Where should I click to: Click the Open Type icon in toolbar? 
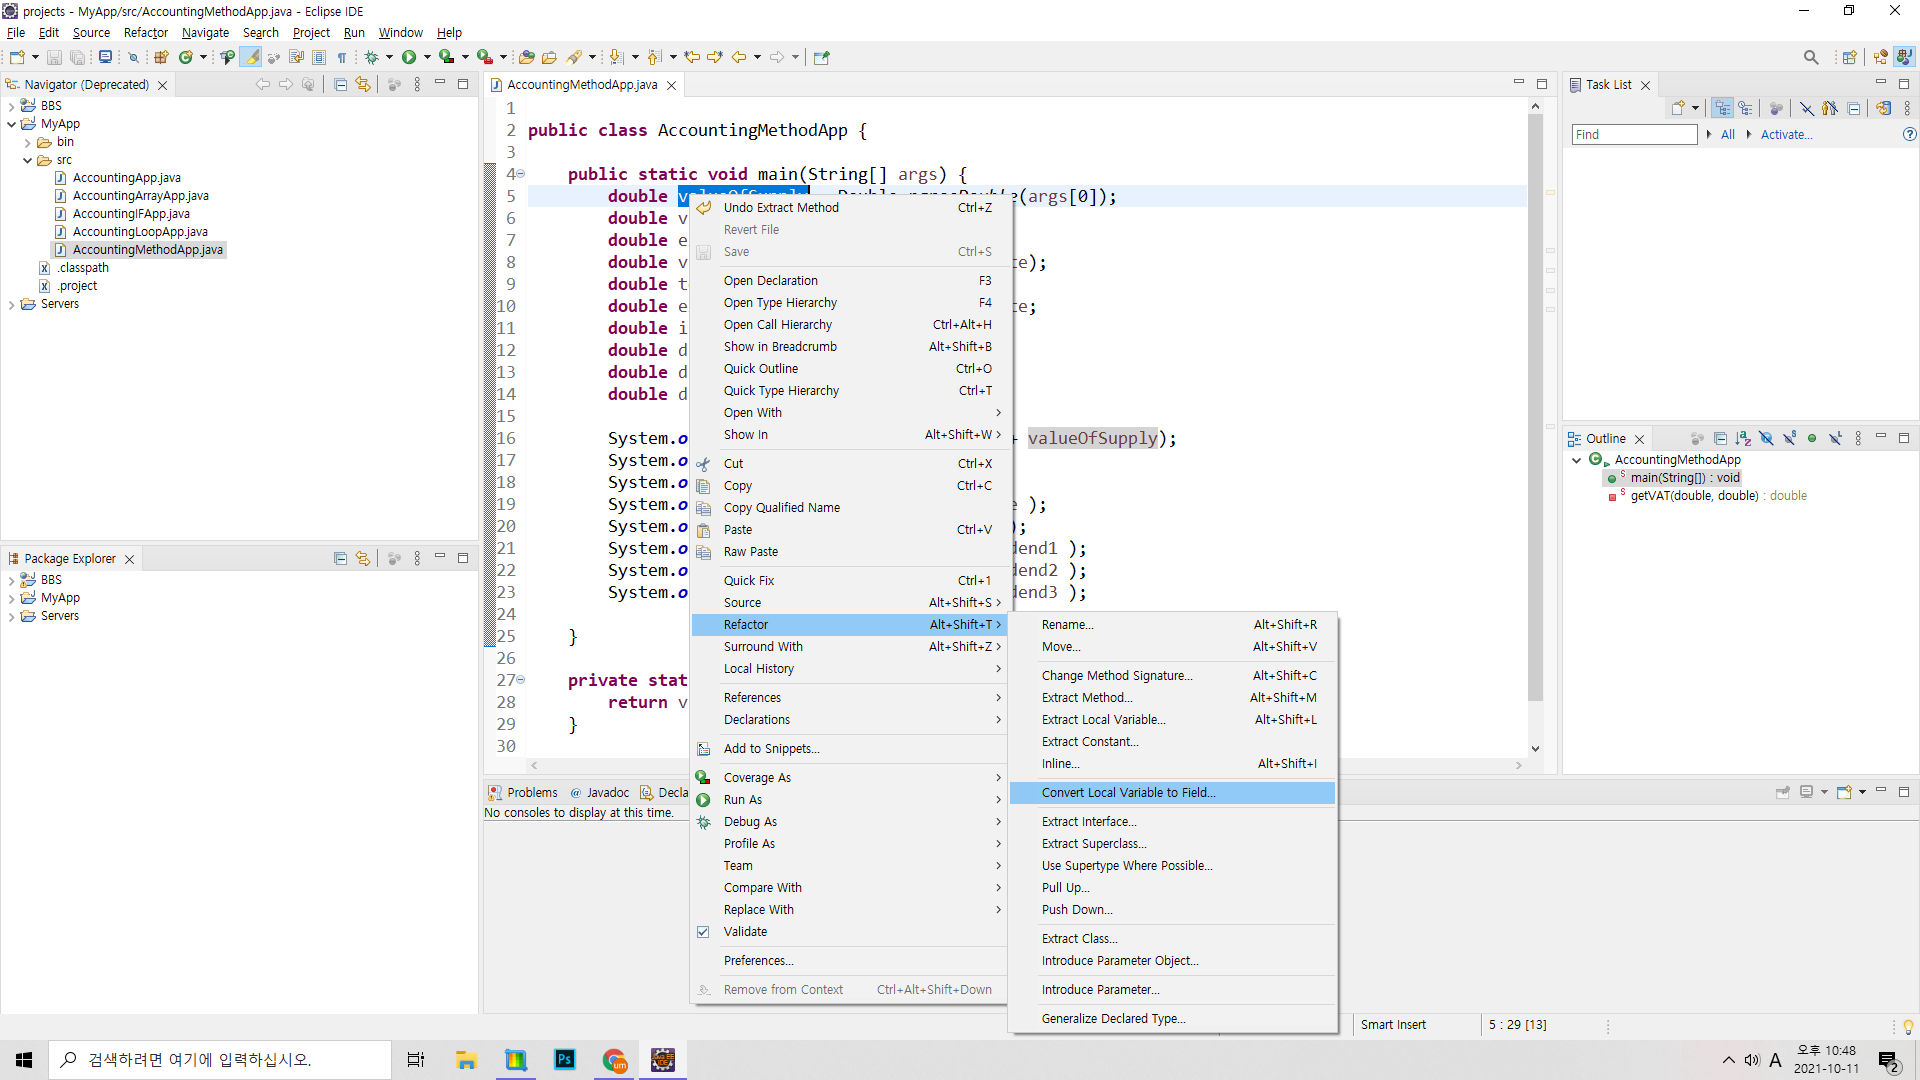coord(527,57)
